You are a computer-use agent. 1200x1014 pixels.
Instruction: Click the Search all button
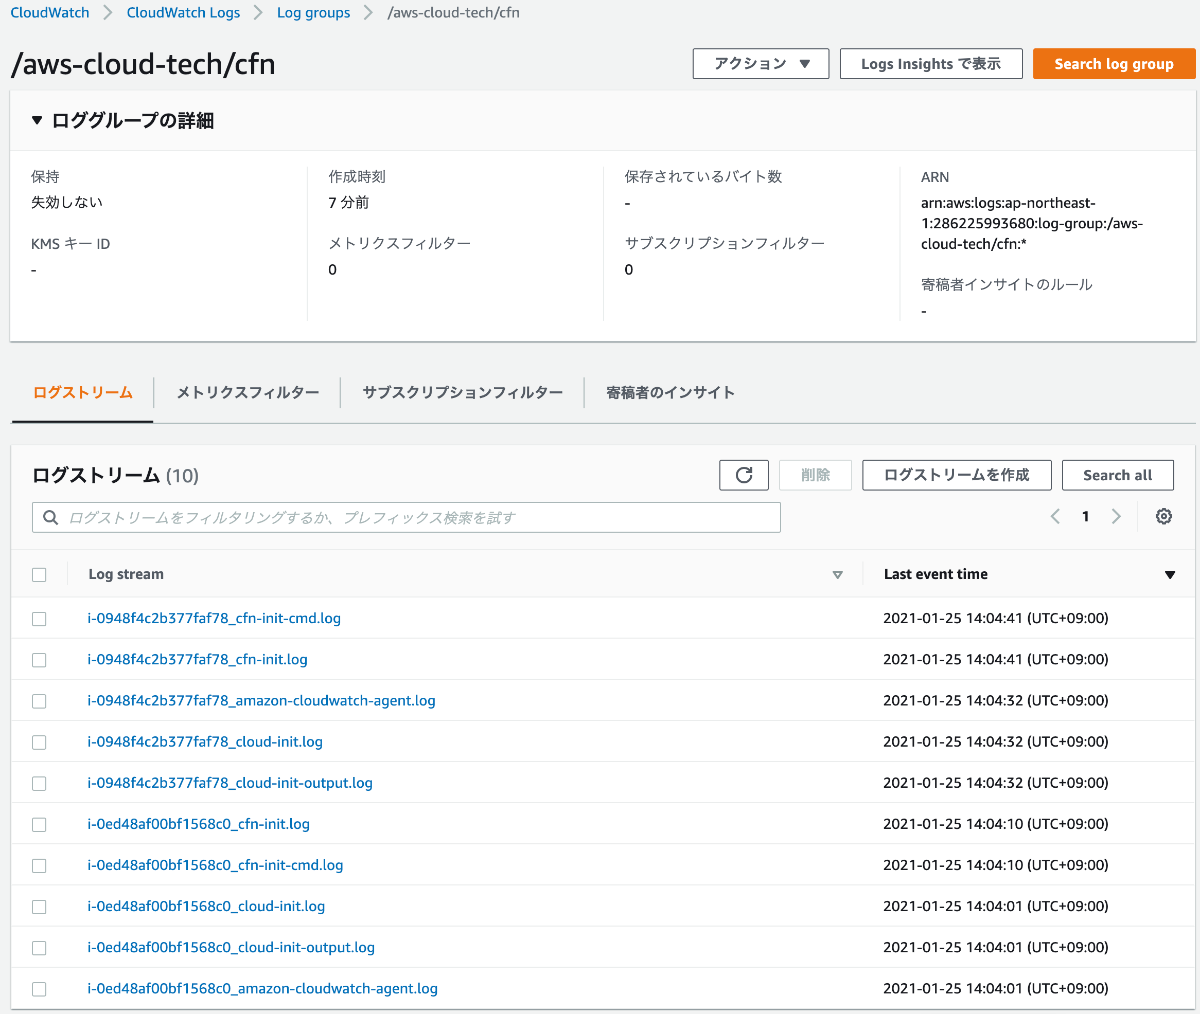pos(1117,475)
